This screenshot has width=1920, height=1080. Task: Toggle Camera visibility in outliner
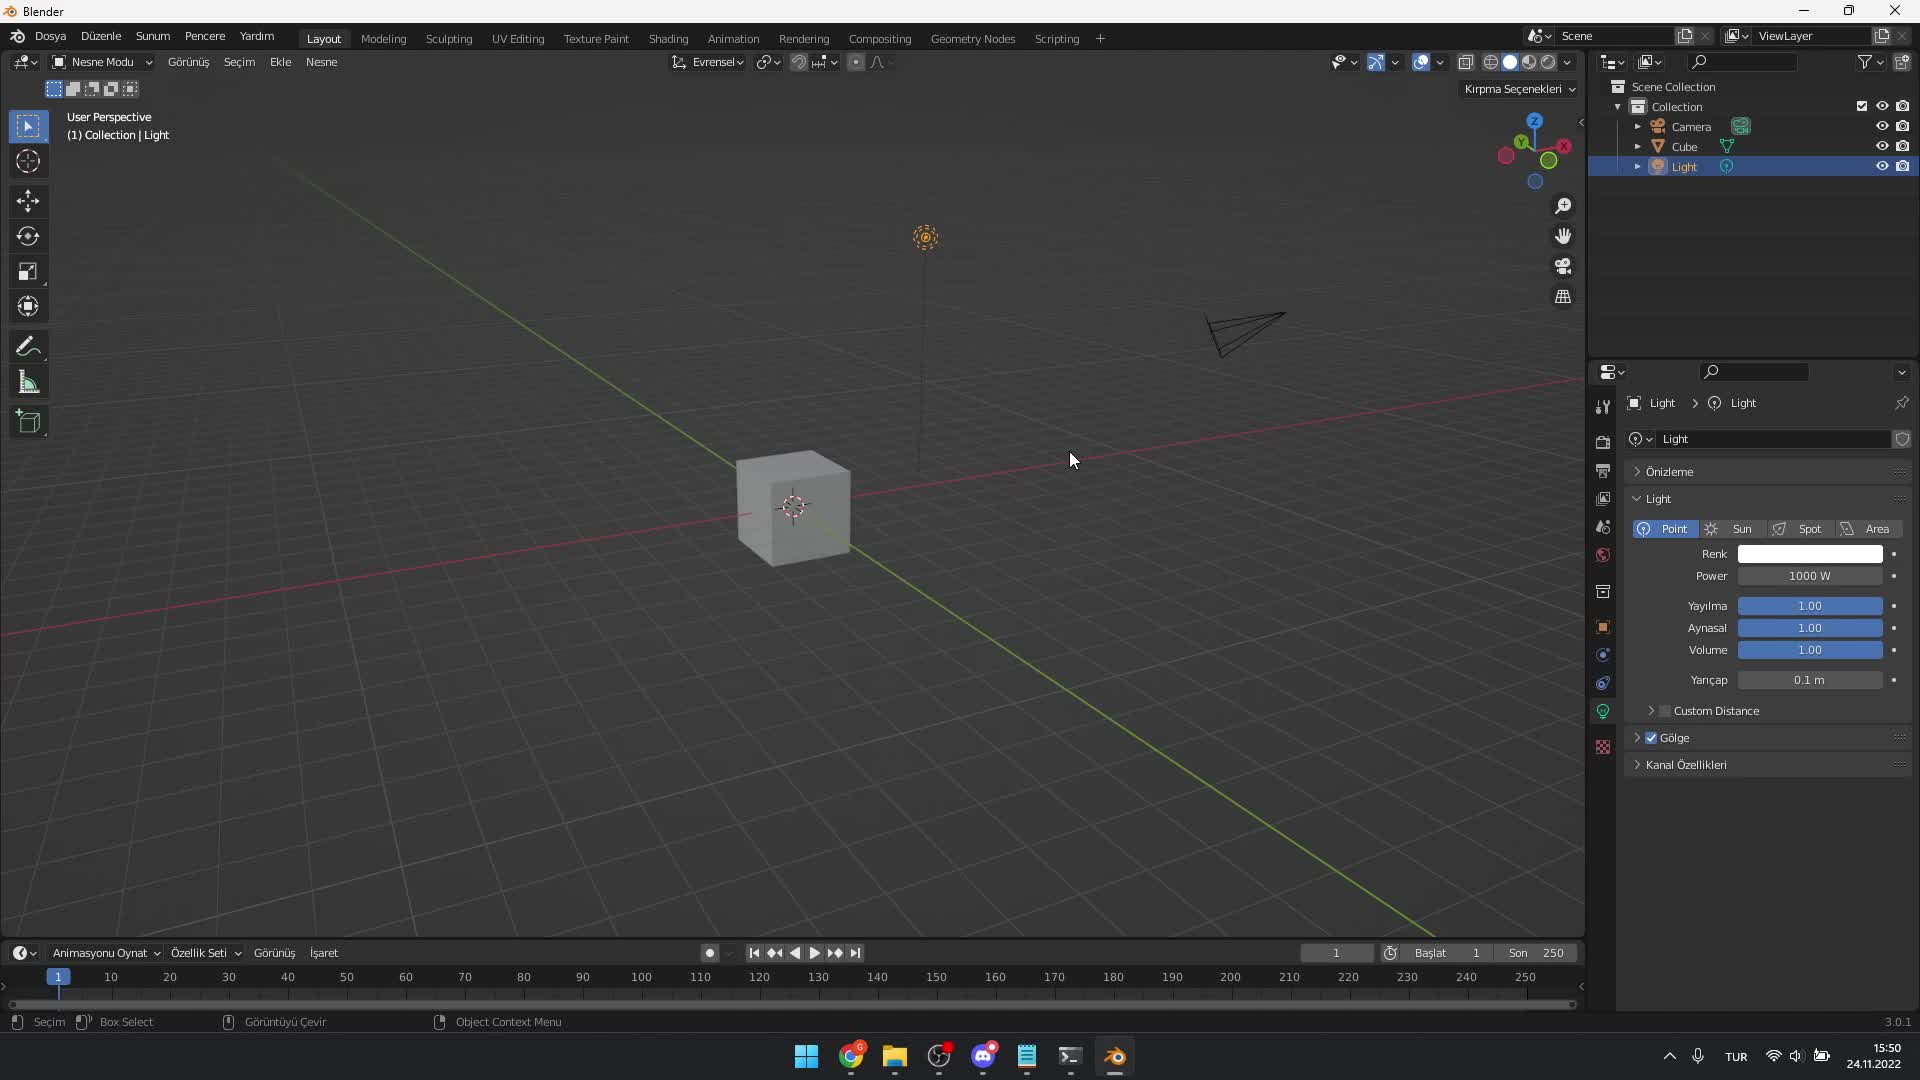1882,127
